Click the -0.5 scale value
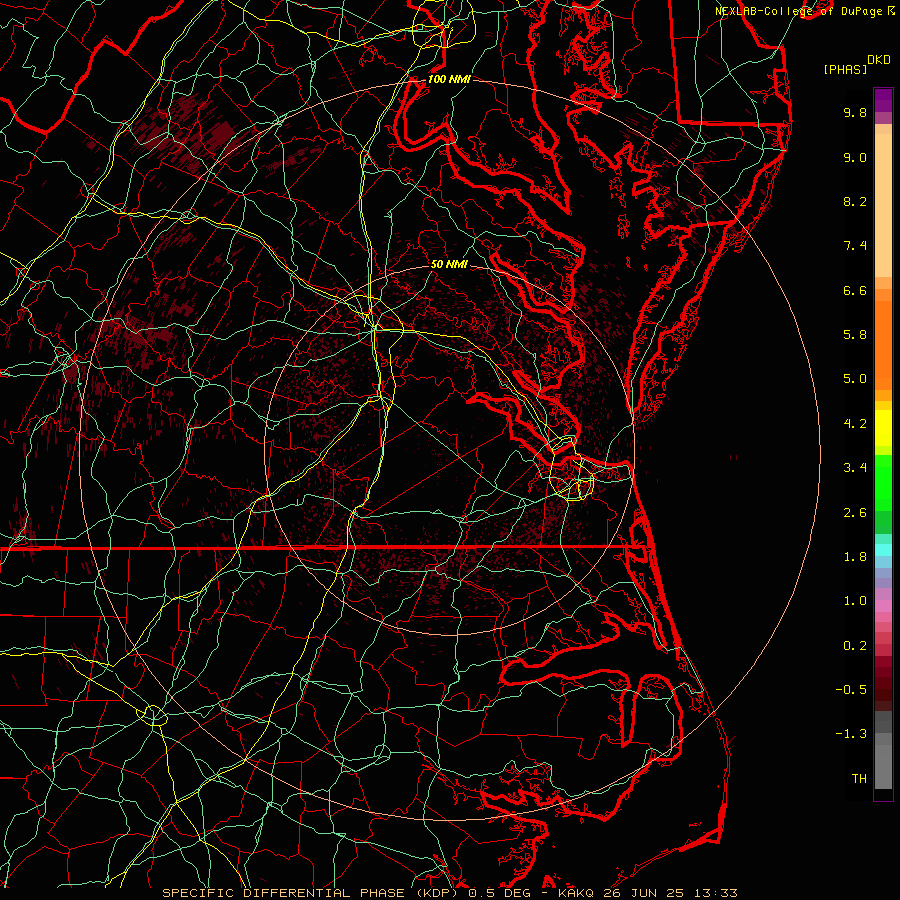This screenshot has height=900, width=900. [851, 690]
